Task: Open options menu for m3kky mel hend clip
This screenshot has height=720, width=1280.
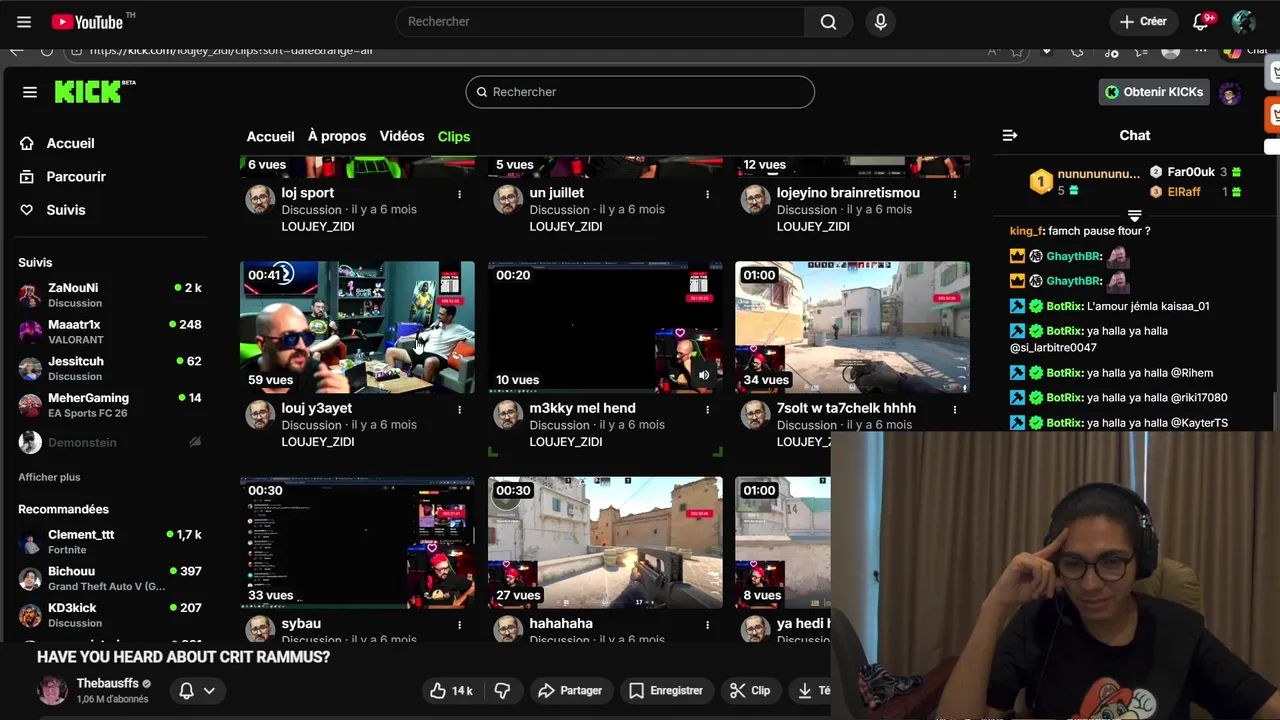Action: click(707, 409)
